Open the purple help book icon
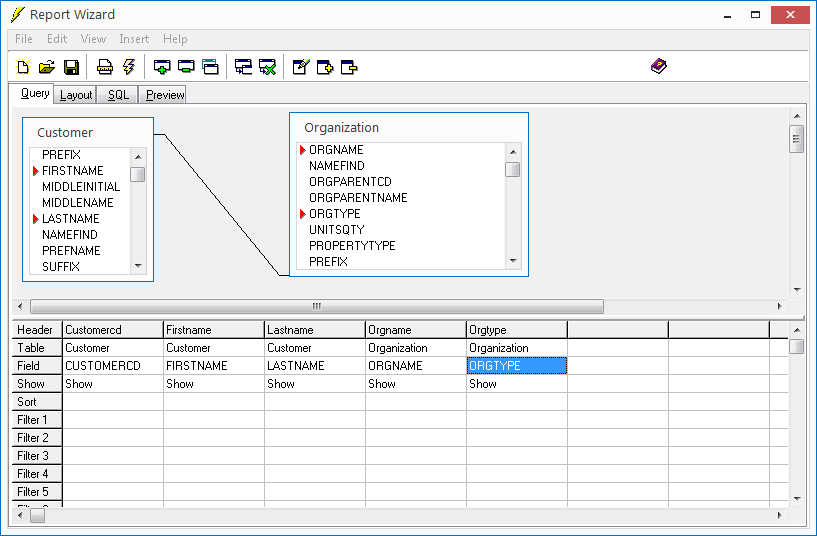Screen dimensions: 817x536 pyautogui.click(x=659, y=66)
